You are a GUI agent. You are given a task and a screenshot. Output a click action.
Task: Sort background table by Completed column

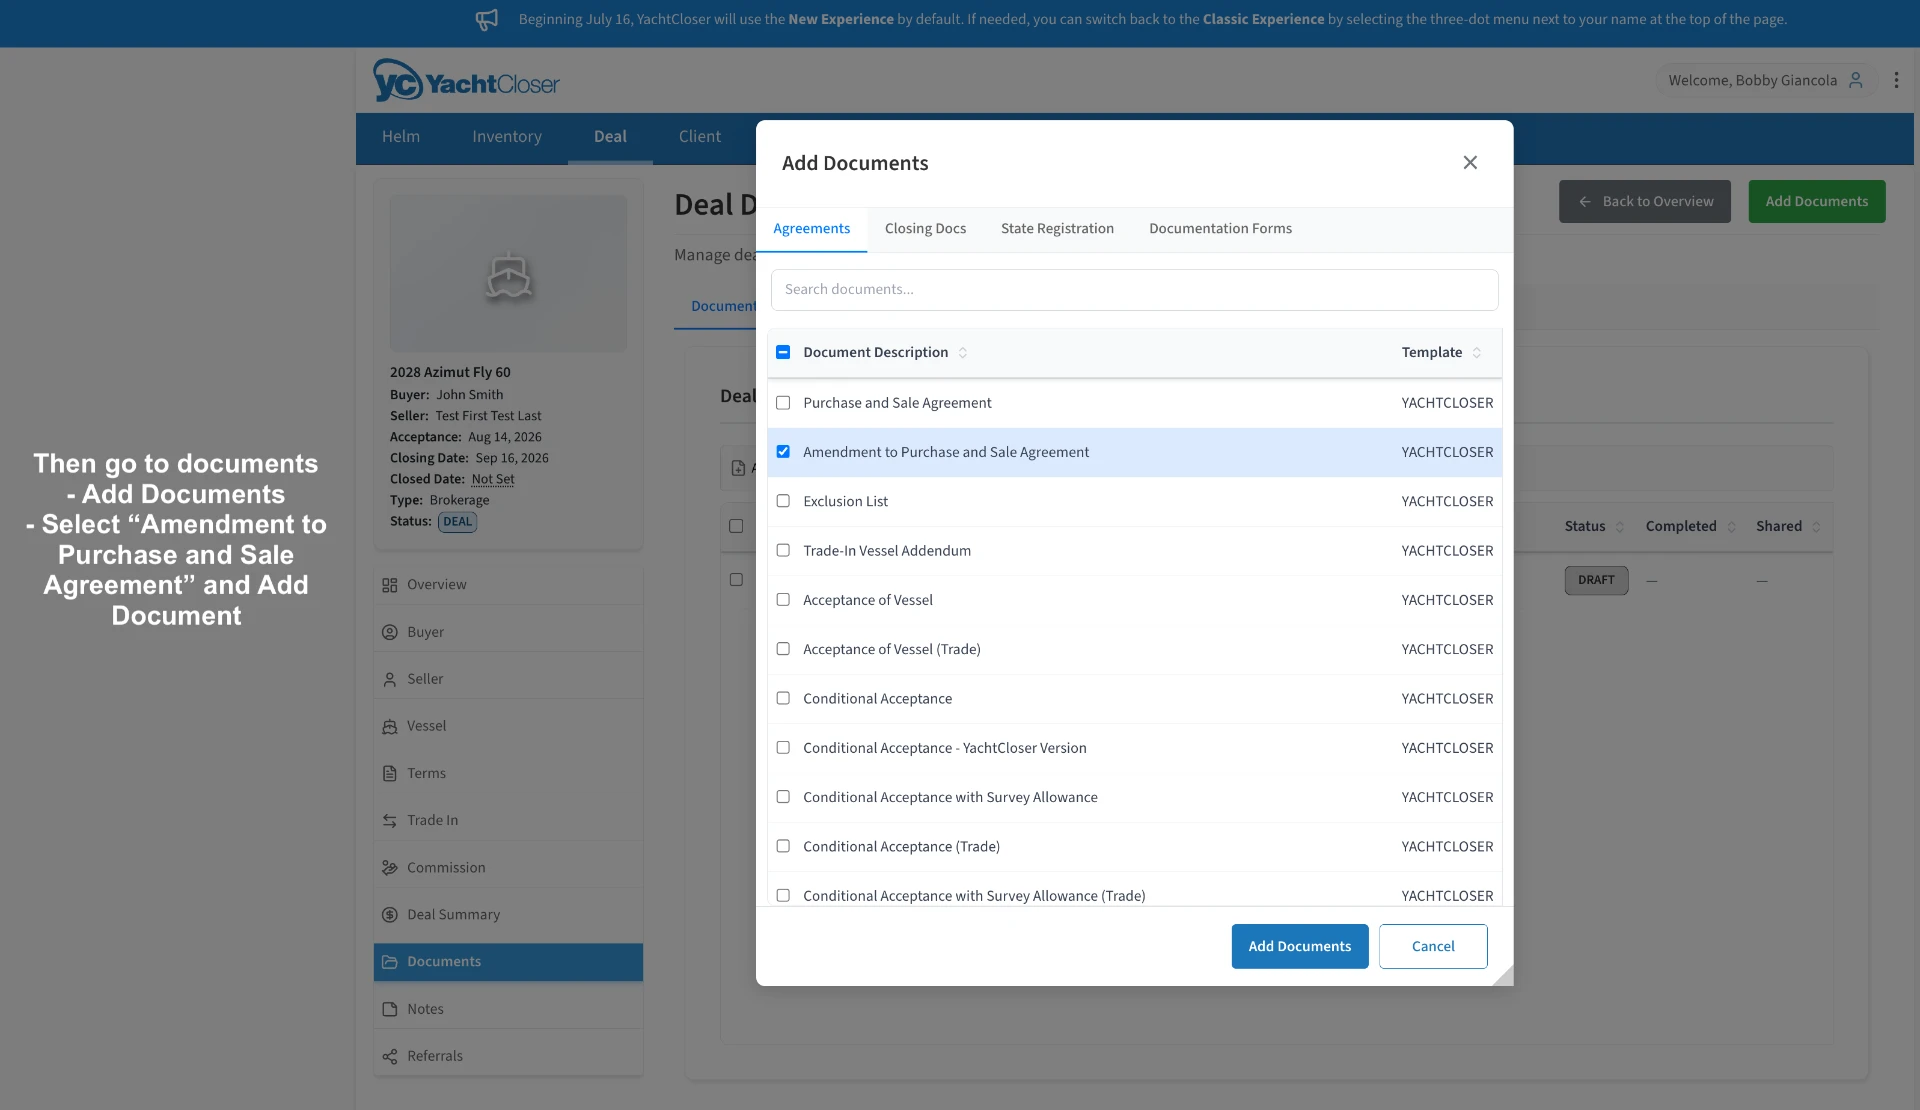point(1732,527)
